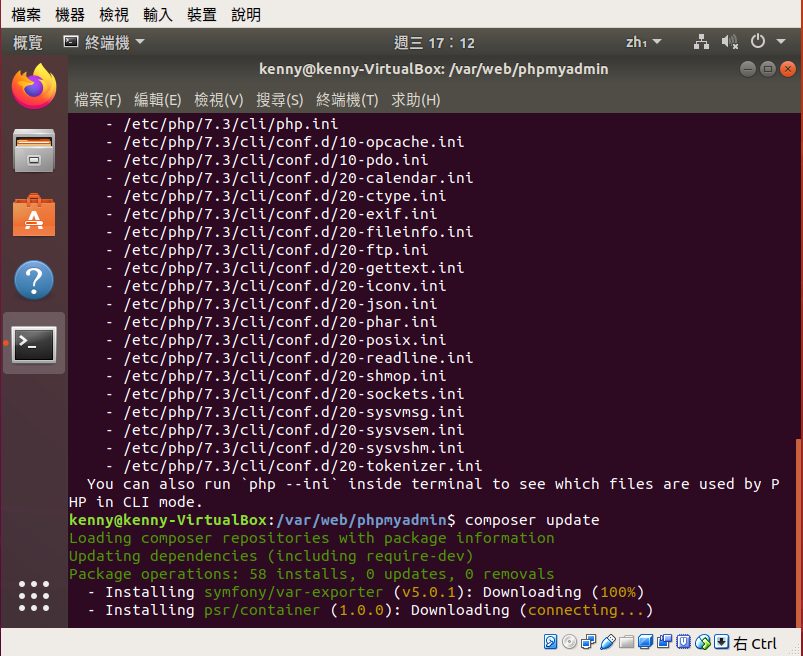Screen dimensions: 803x656
Task: Click the VirtualBox network status icon
Action: [x=588, y=642]
